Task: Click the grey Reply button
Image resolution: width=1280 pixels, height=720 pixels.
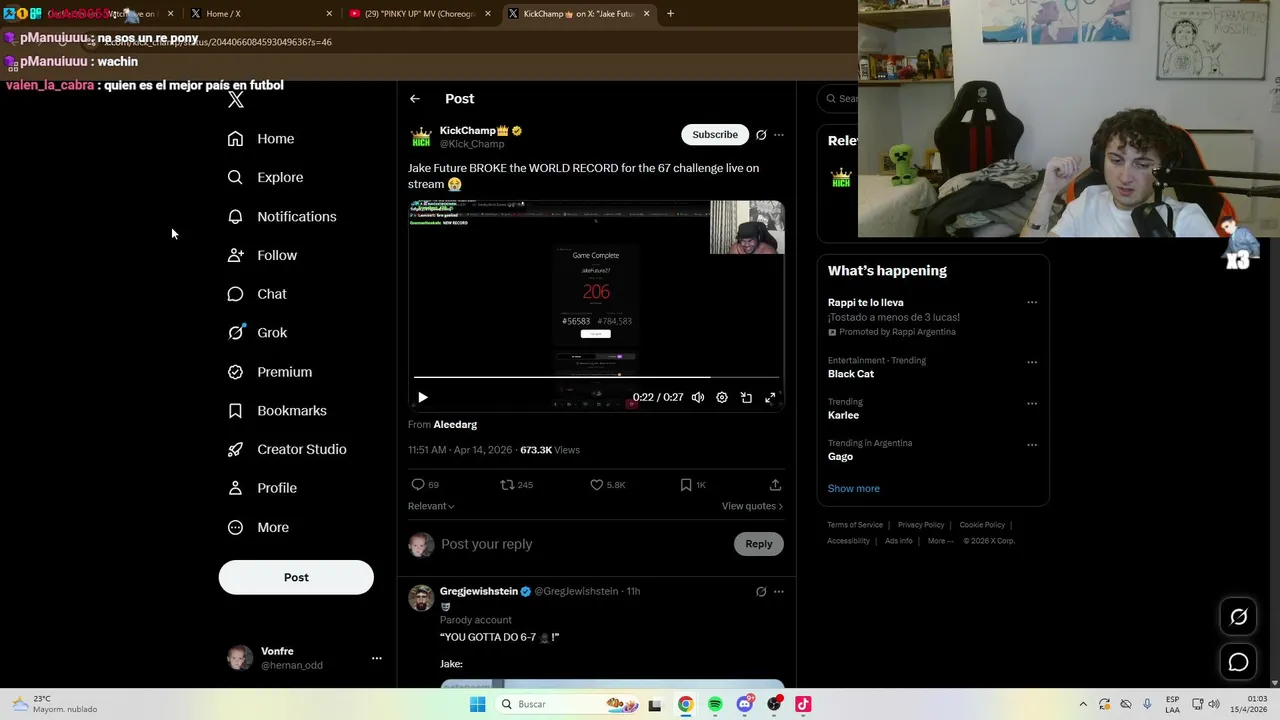Action: pos(759,544)
